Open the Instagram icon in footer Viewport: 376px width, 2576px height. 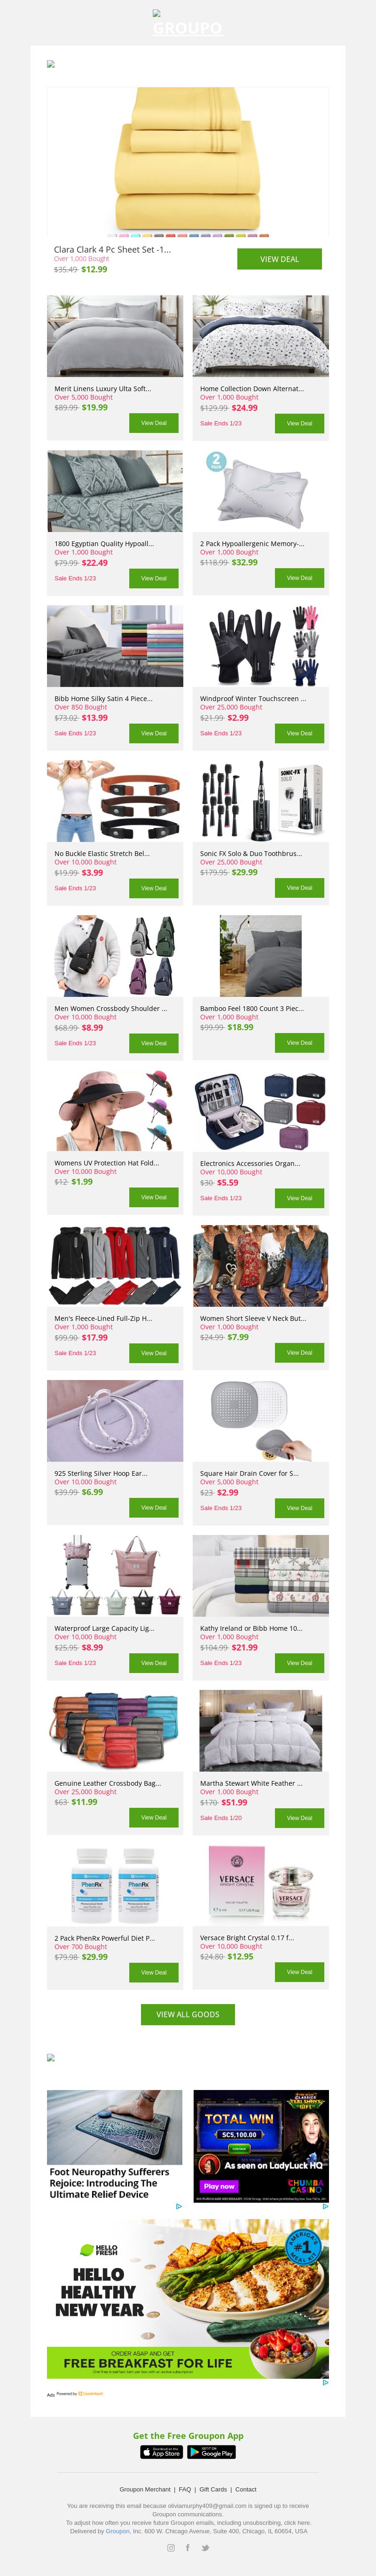(x=171, y=2547)
